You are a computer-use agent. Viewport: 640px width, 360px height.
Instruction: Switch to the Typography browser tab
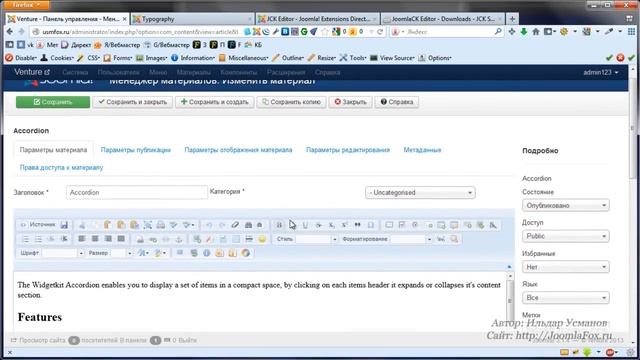(x=192, y=19)
